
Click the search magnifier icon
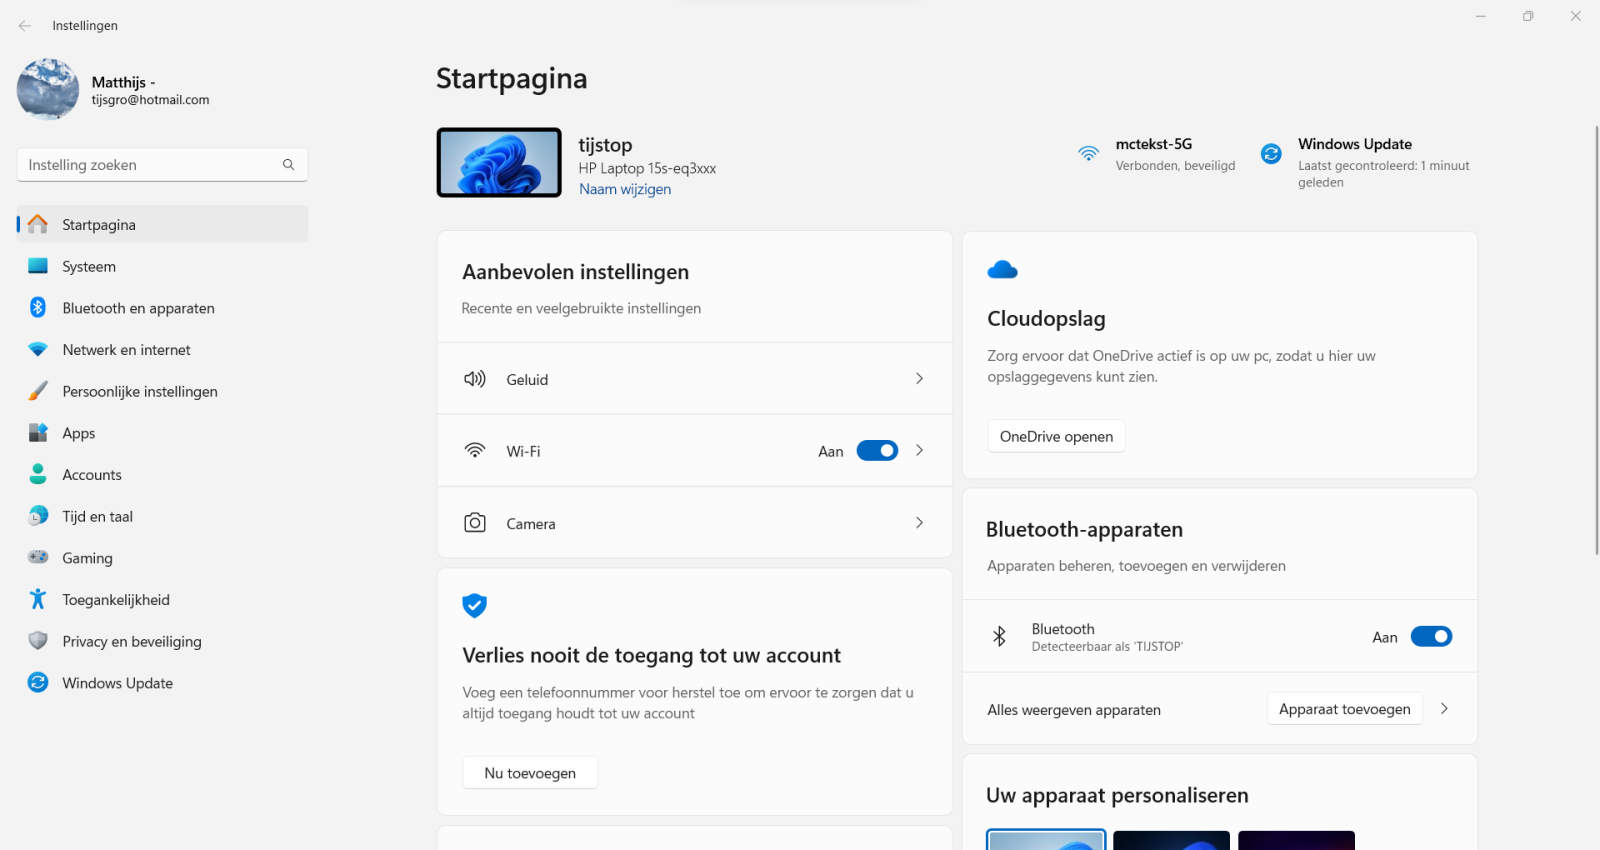tap(289, 165)
